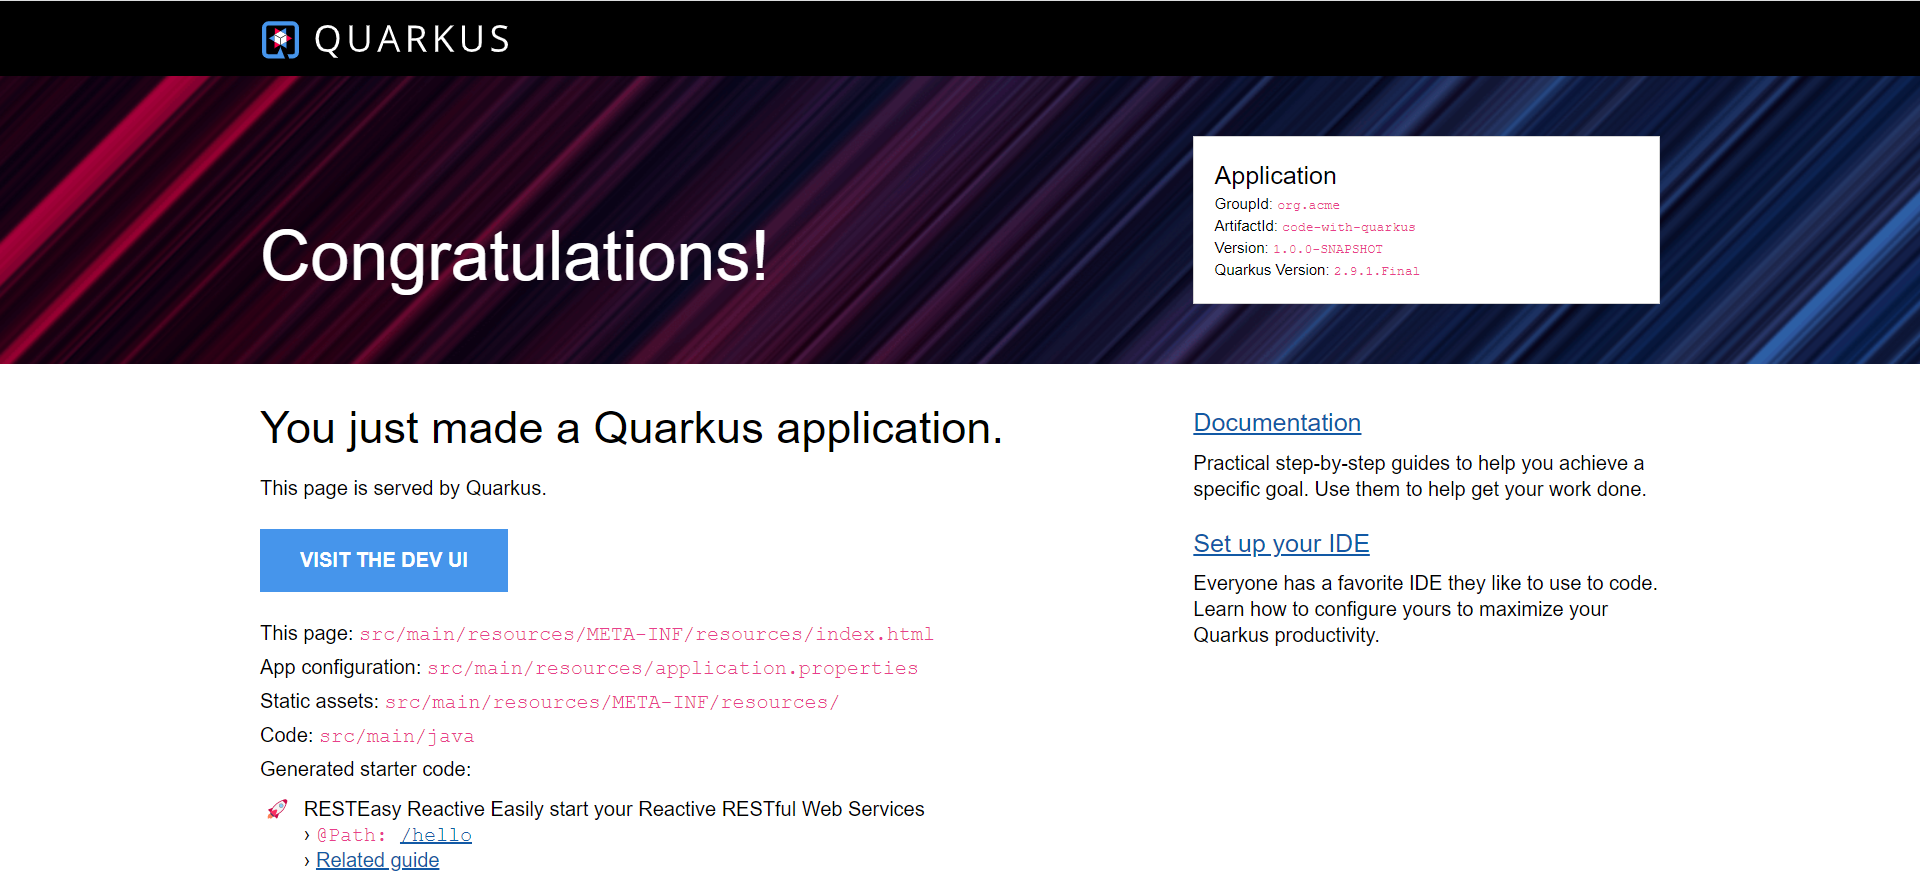Screen dimensions: 1920x892
Task: Select the code-with-quarkus ArtifactId value
Action: click(1349, 227)
